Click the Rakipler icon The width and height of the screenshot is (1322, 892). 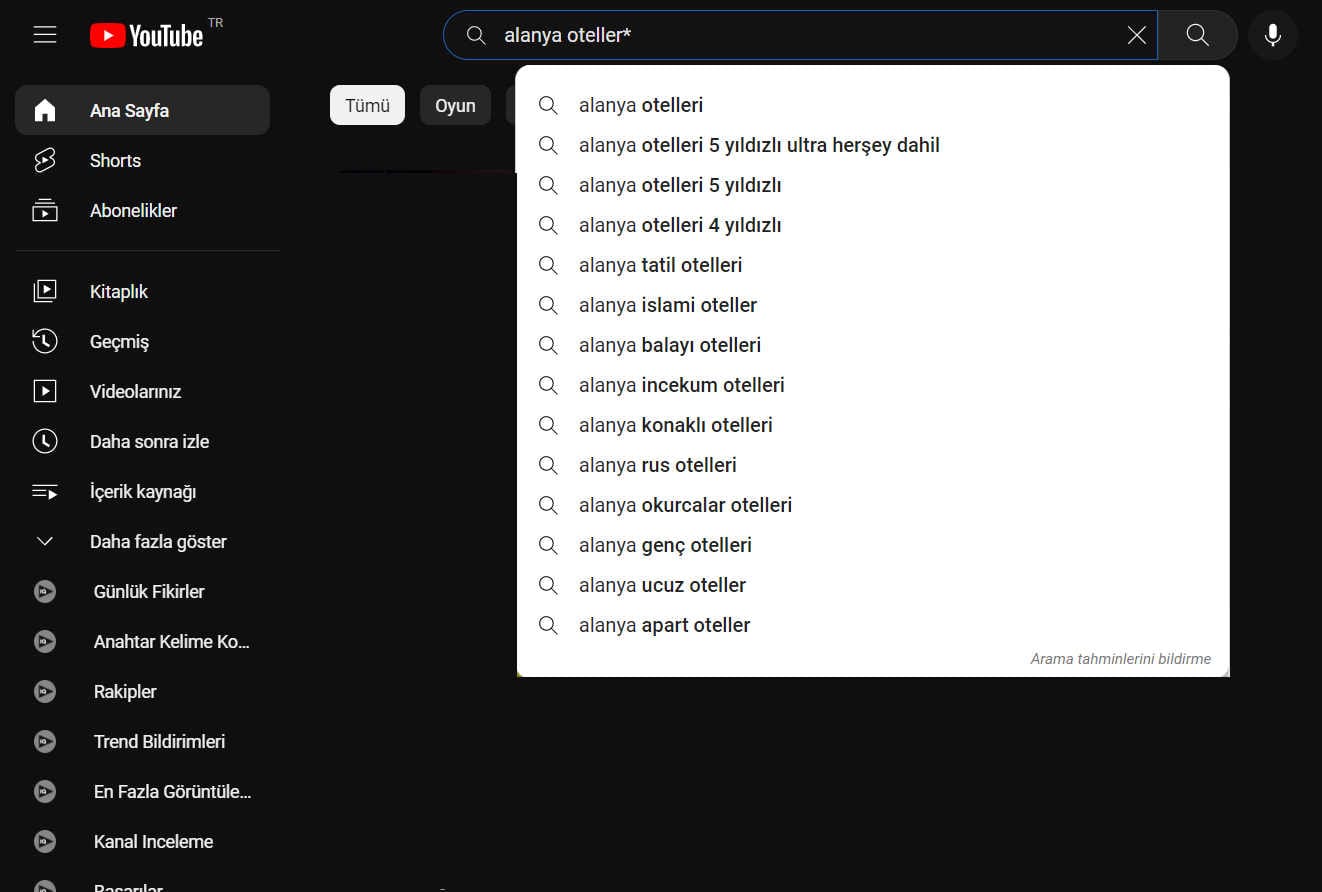(45, 691)
